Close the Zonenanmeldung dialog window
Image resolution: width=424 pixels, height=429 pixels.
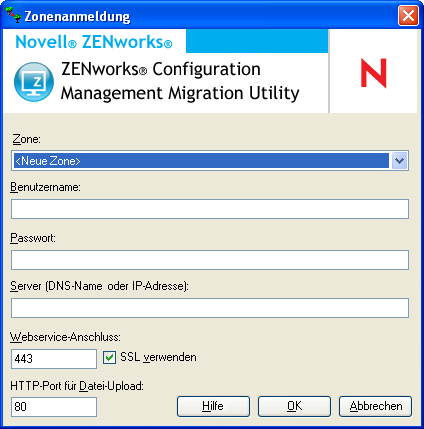408,15
